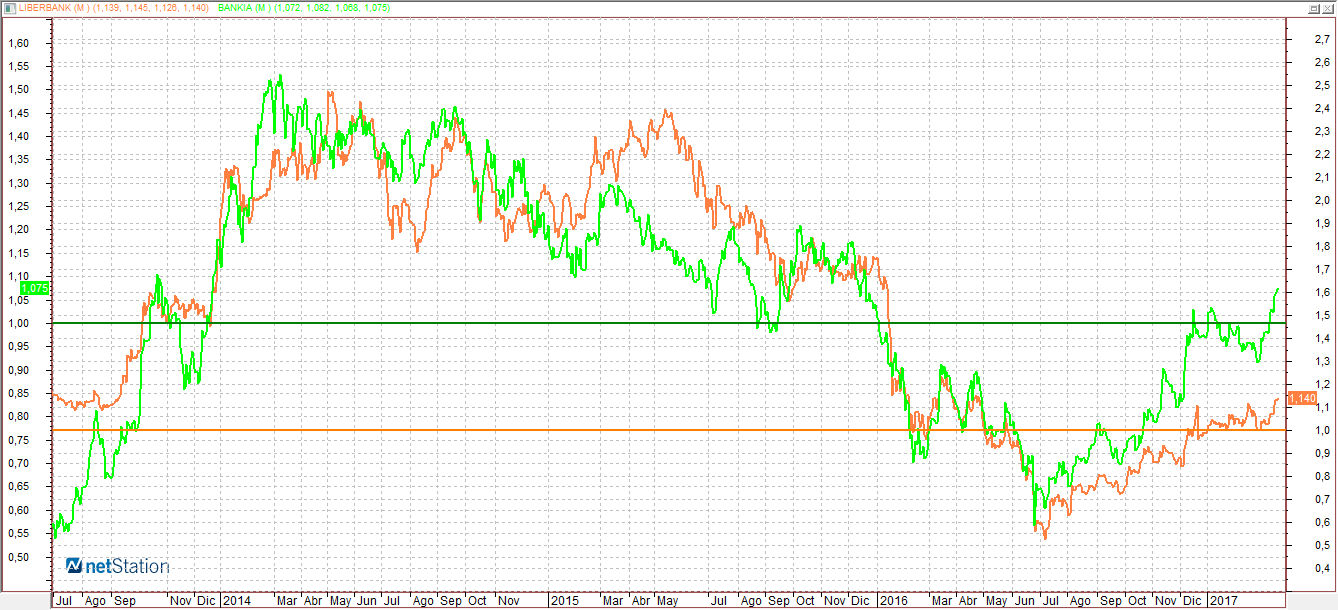Click the 2014 label on time axis
This screenshot has width=1338, height=610.
(237, 601)
